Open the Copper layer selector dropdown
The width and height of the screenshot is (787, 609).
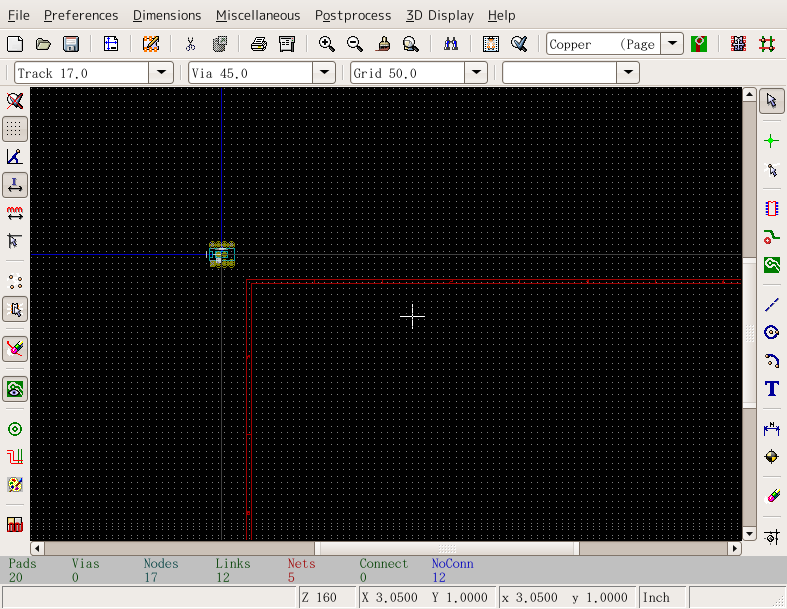coord(673,44)
